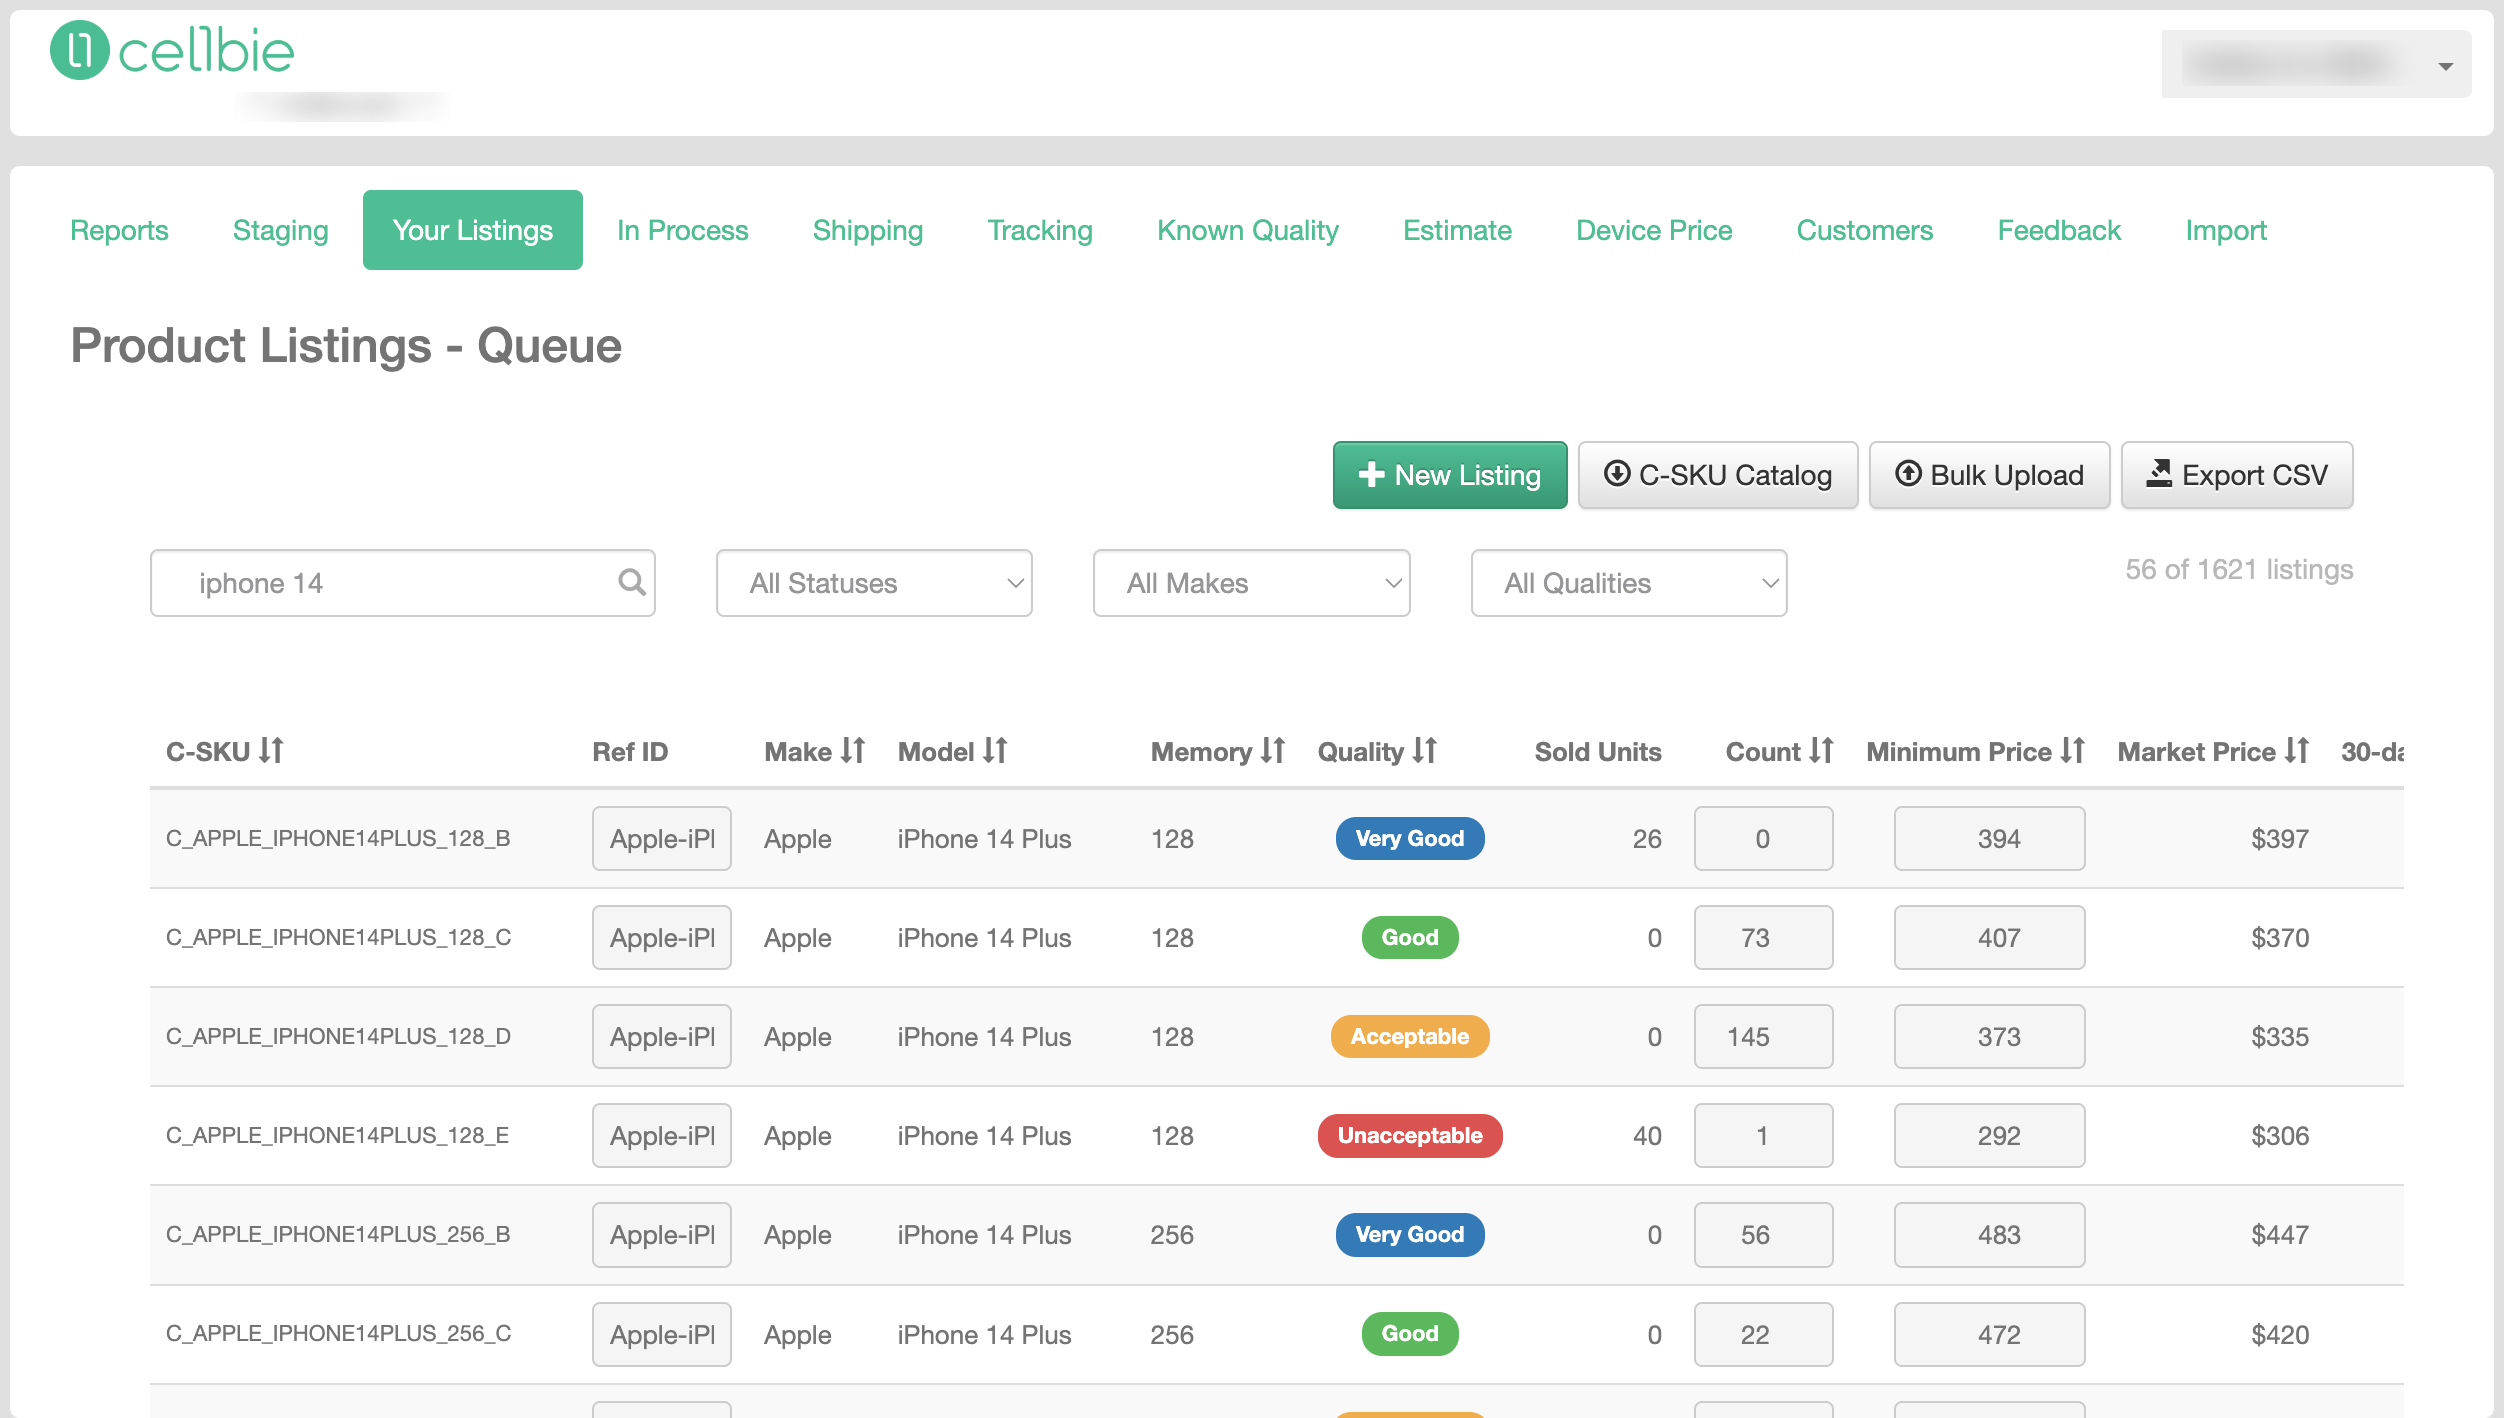This screenshot has height=1418, width=2504.
Task: Edit Minimum Price 472 field
Action: (1989, 1334)
